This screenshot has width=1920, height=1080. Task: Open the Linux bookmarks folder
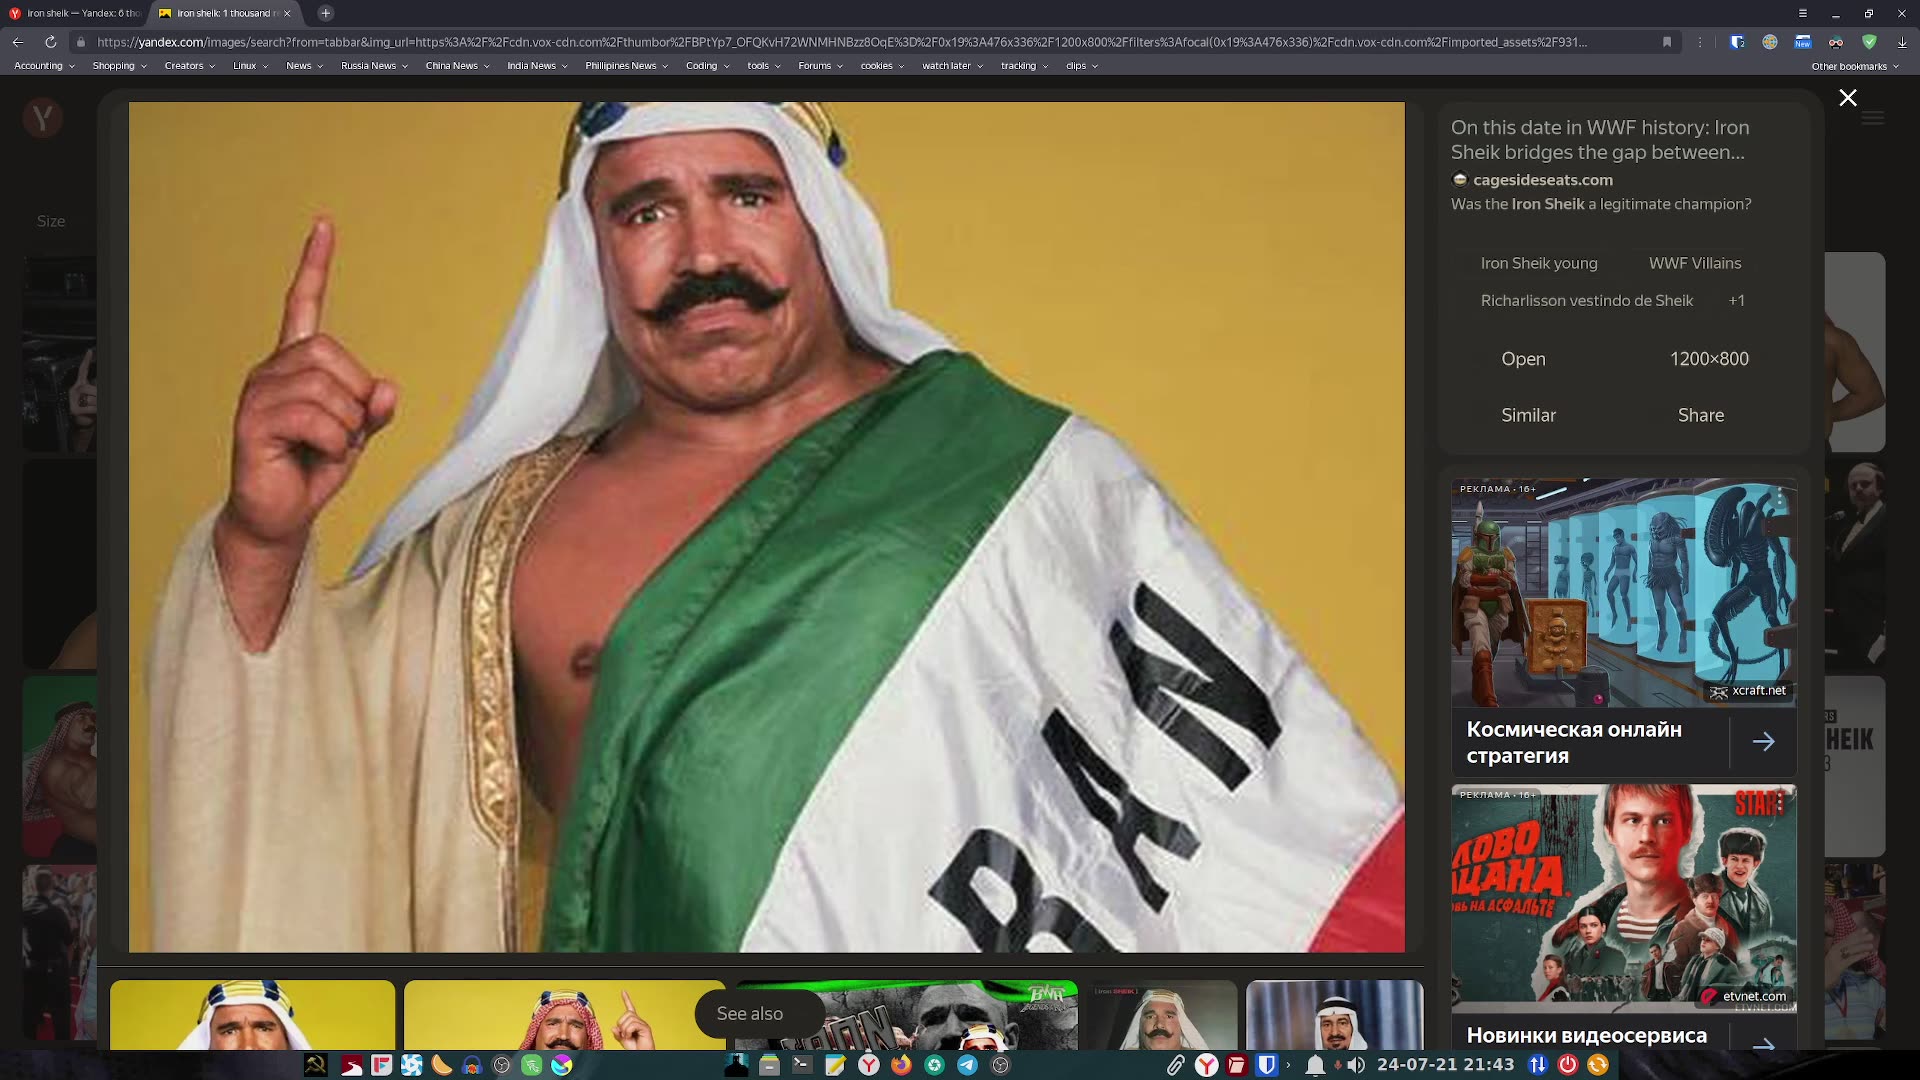pos(250,66)
